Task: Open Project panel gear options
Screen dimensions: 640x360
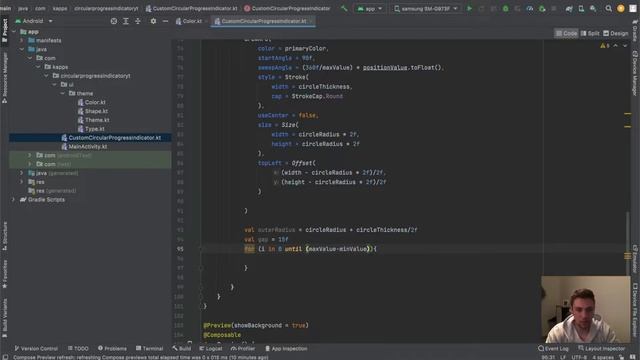Action: click(153, 21)
